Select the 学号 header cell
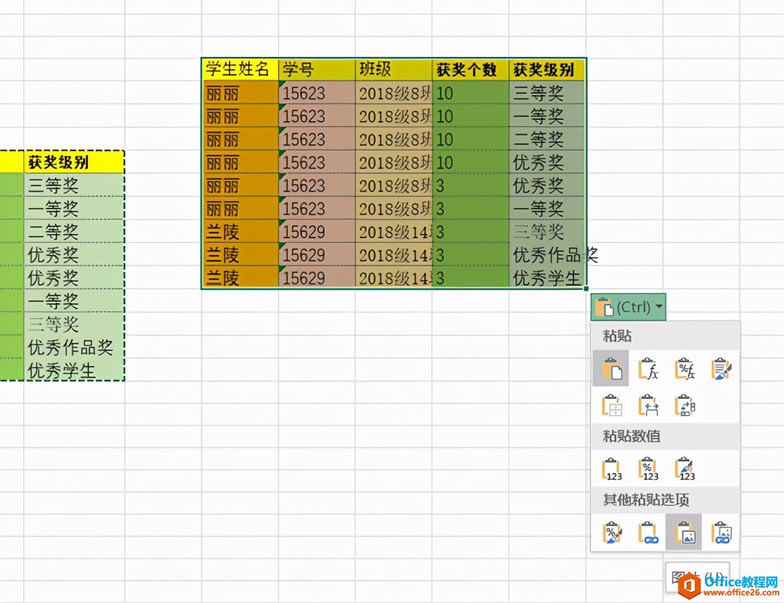 click(x=317, y=69)
